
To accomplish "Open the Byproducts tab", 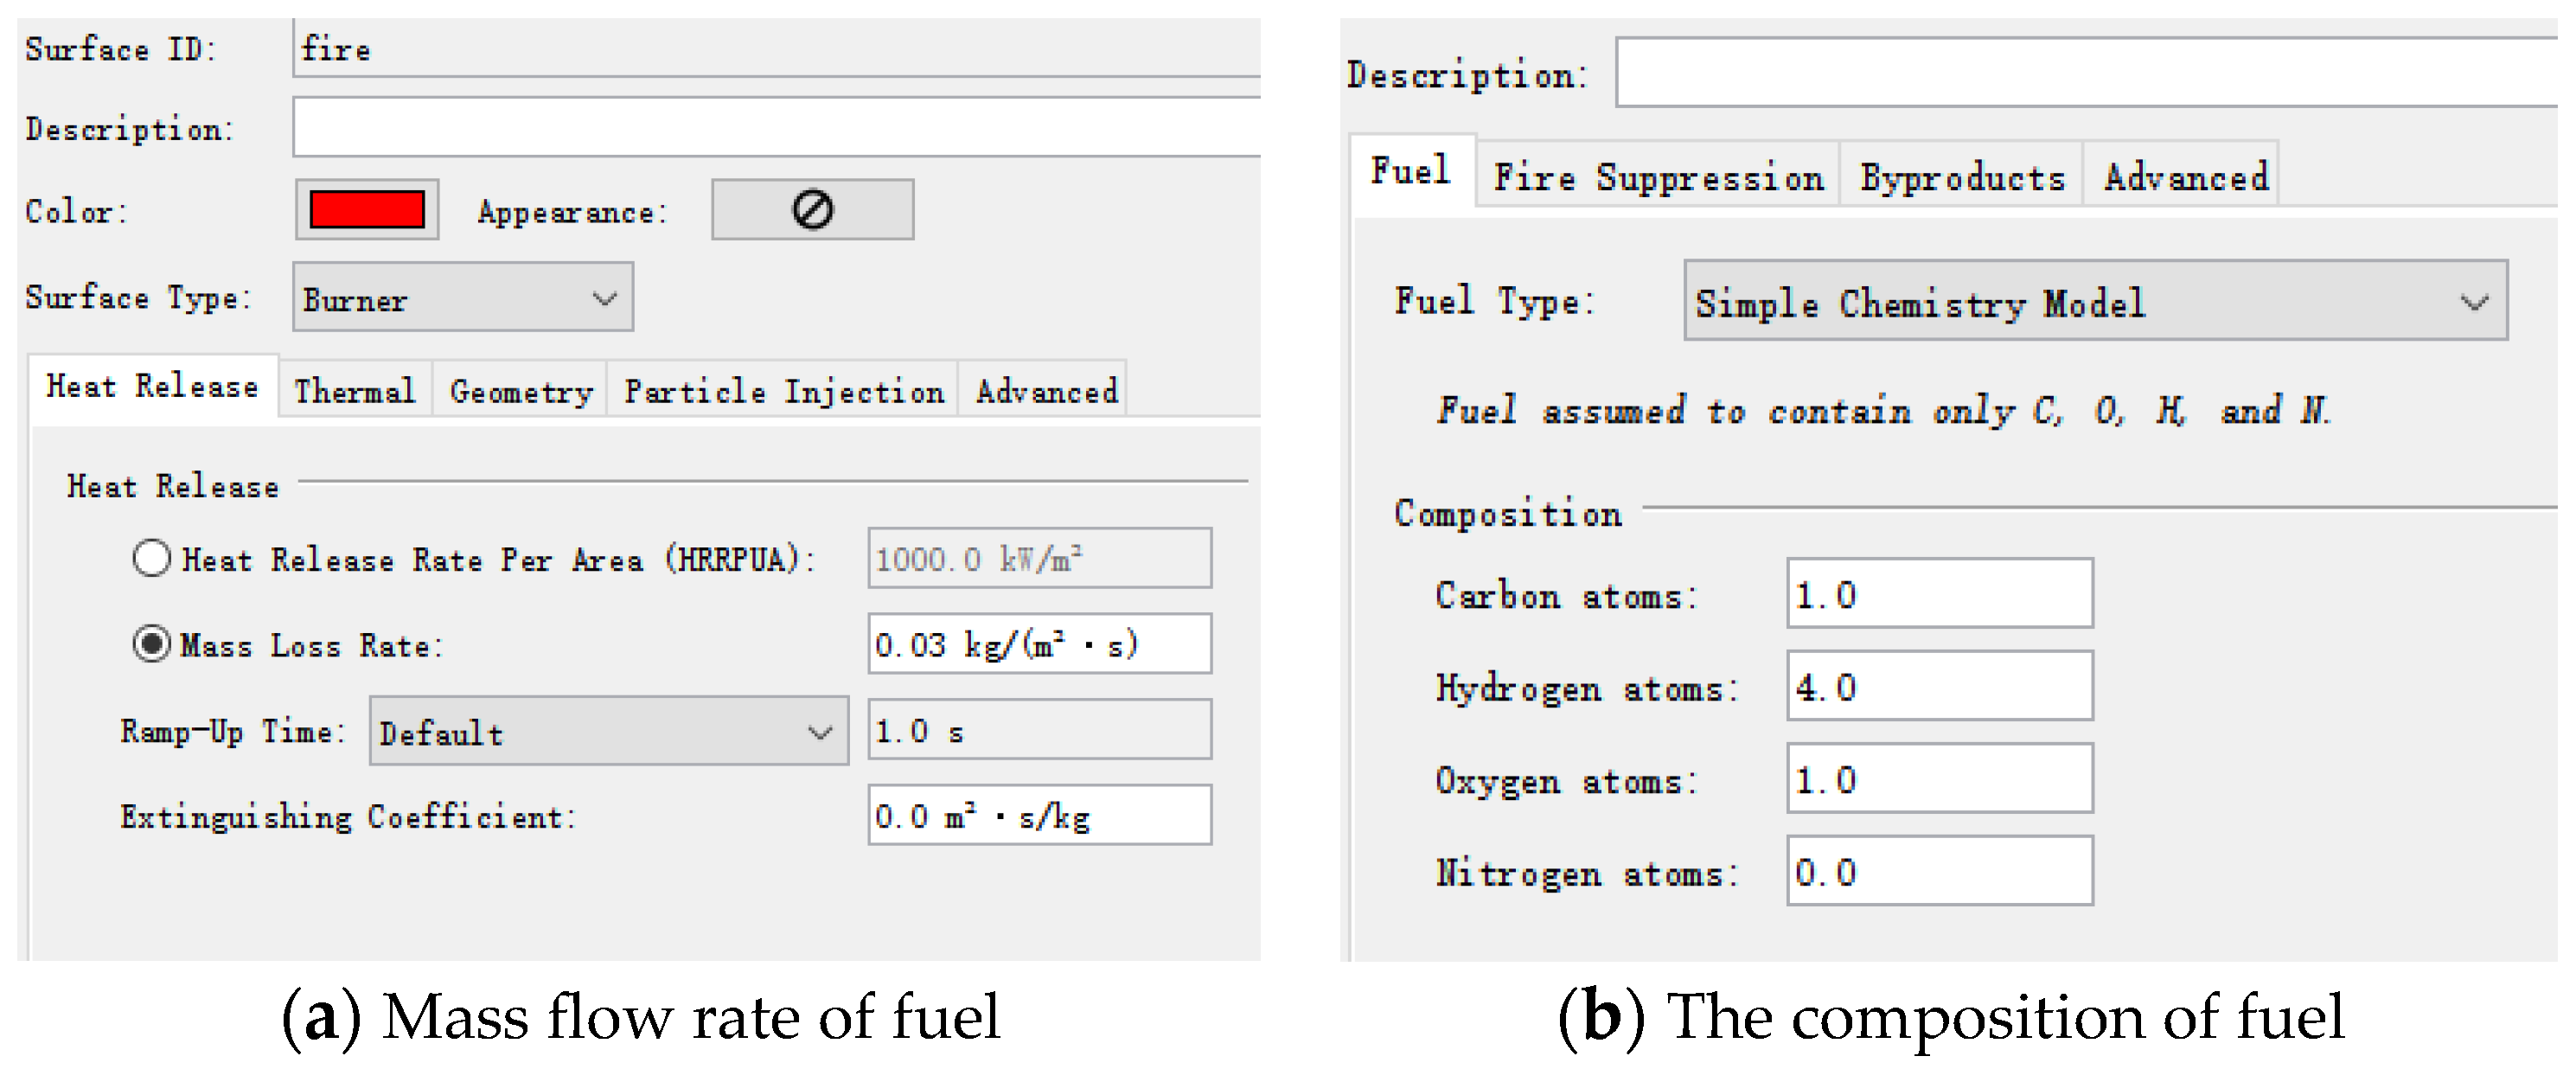I will coord(1961,178).
